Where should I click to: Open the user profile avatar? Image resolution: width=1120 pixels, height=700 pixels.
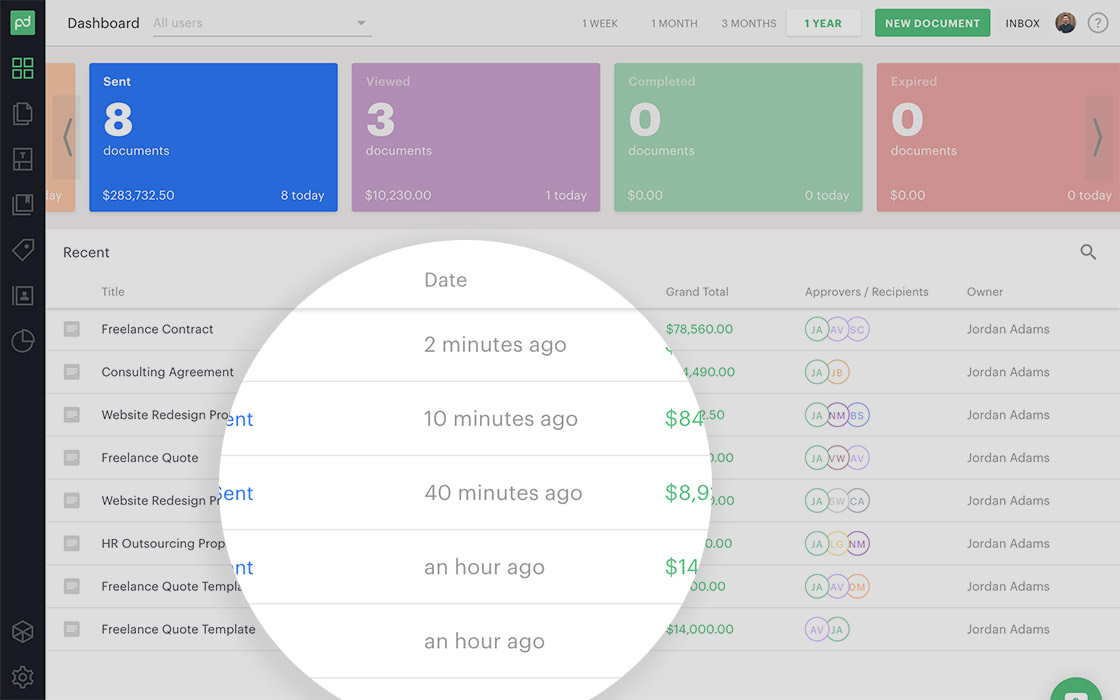click(1066, 23)
